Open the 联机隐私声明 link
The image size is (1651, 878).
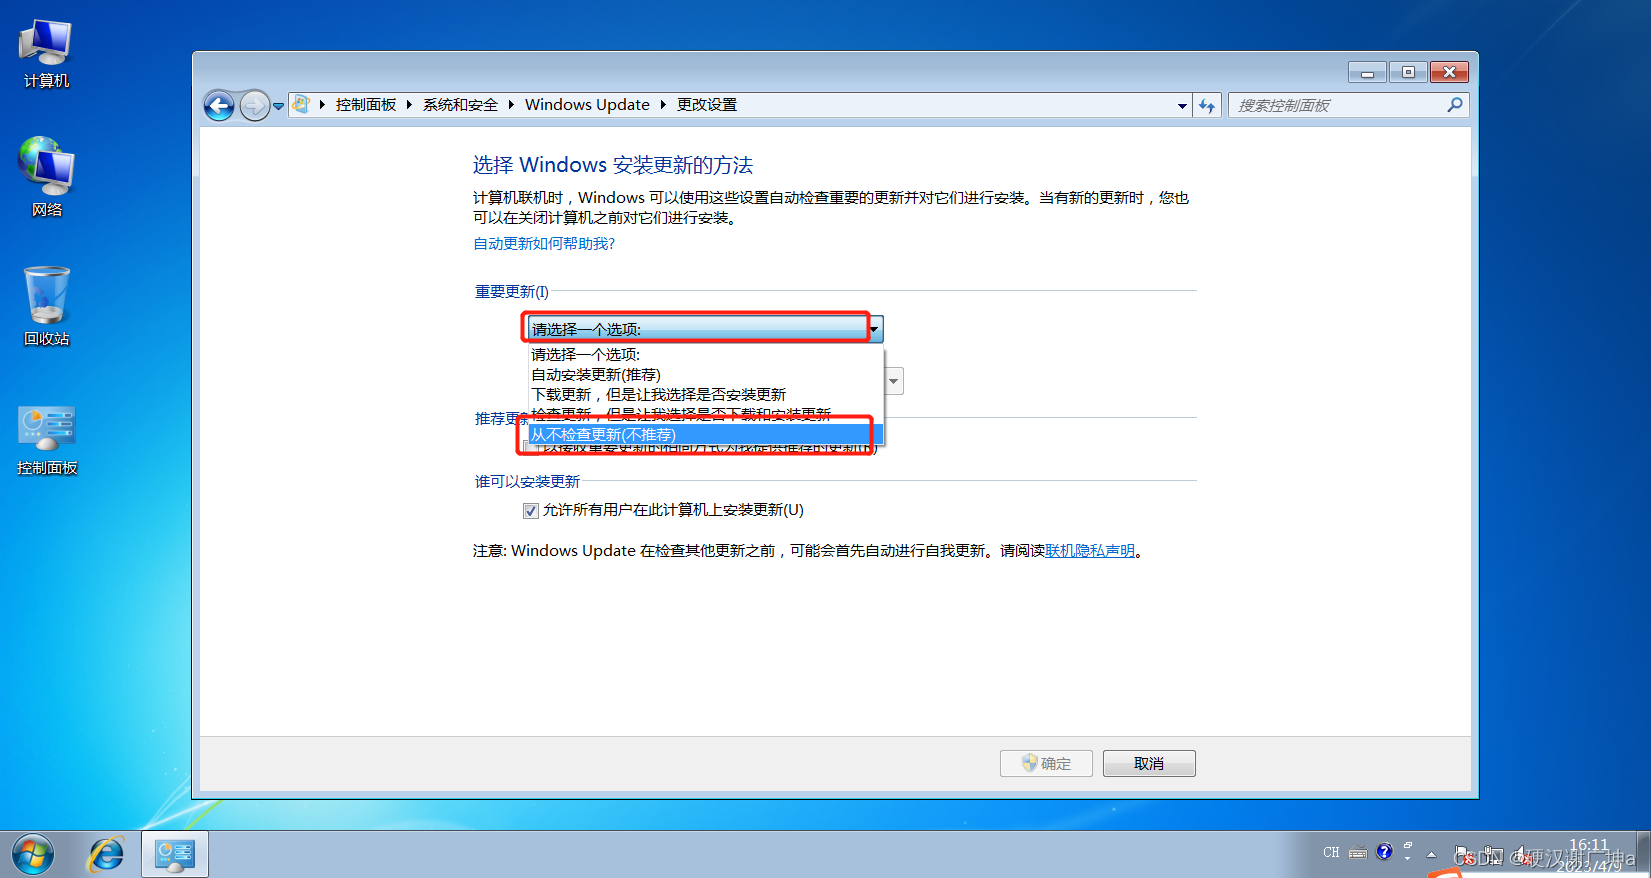[1090, 551]
